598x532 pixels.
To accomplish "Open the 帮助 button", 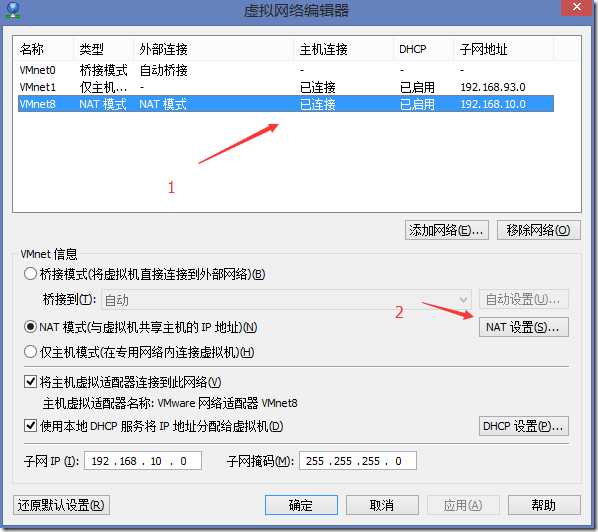I will click(x=544, y=505).
